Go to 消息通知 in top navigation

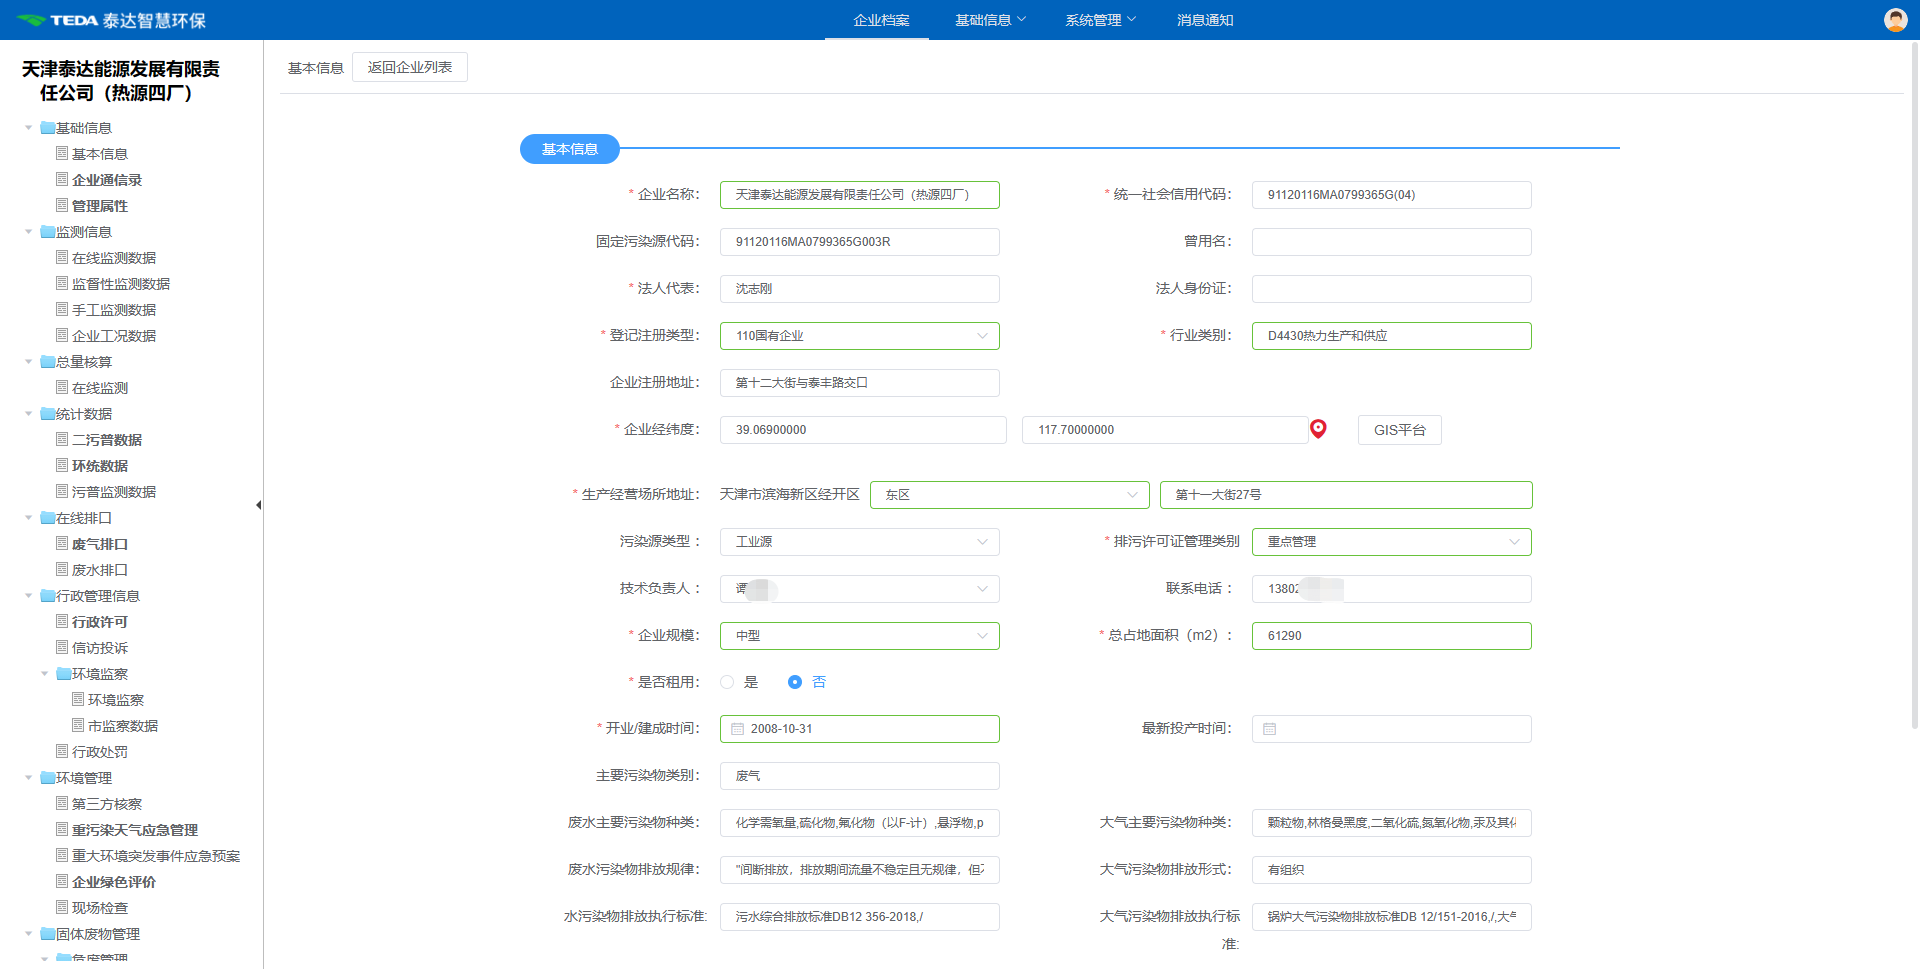coord(1204,20)
